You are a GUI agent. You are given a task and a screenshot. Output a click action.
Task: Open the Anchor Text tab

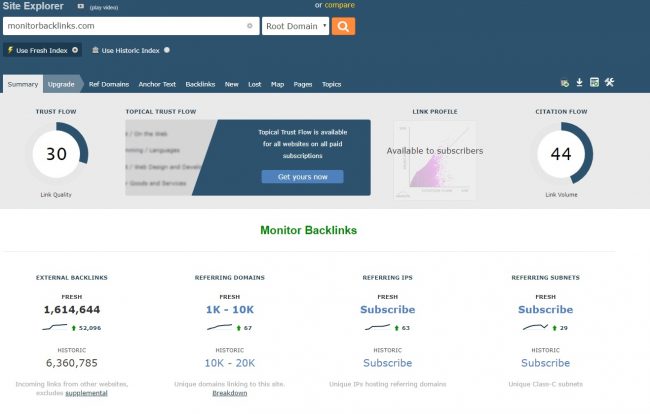156,85
